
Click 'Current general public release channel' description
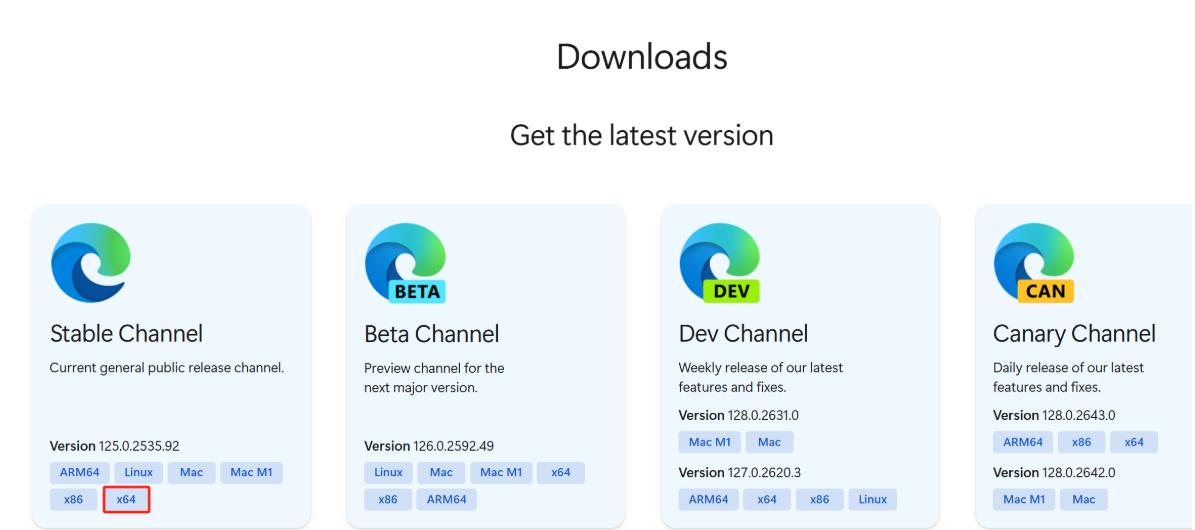coord(167,368)
